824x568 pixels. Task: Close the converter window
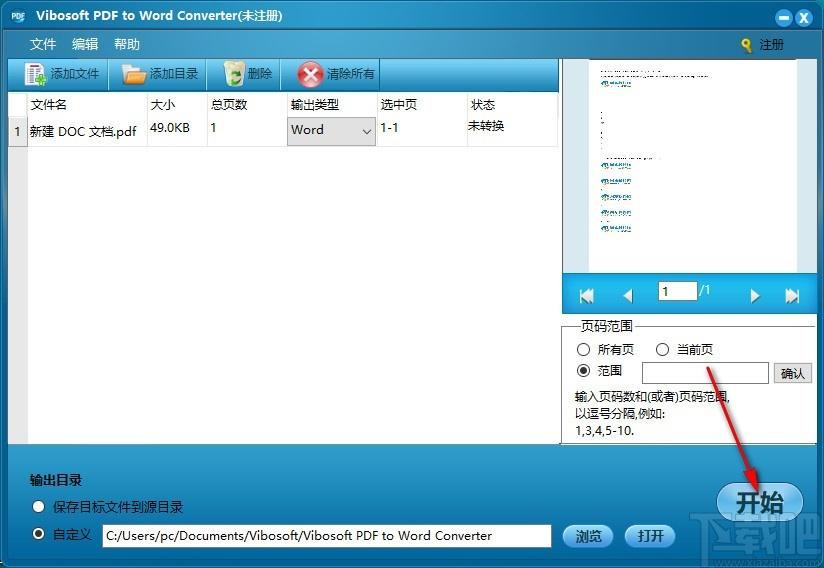[804, 18]
